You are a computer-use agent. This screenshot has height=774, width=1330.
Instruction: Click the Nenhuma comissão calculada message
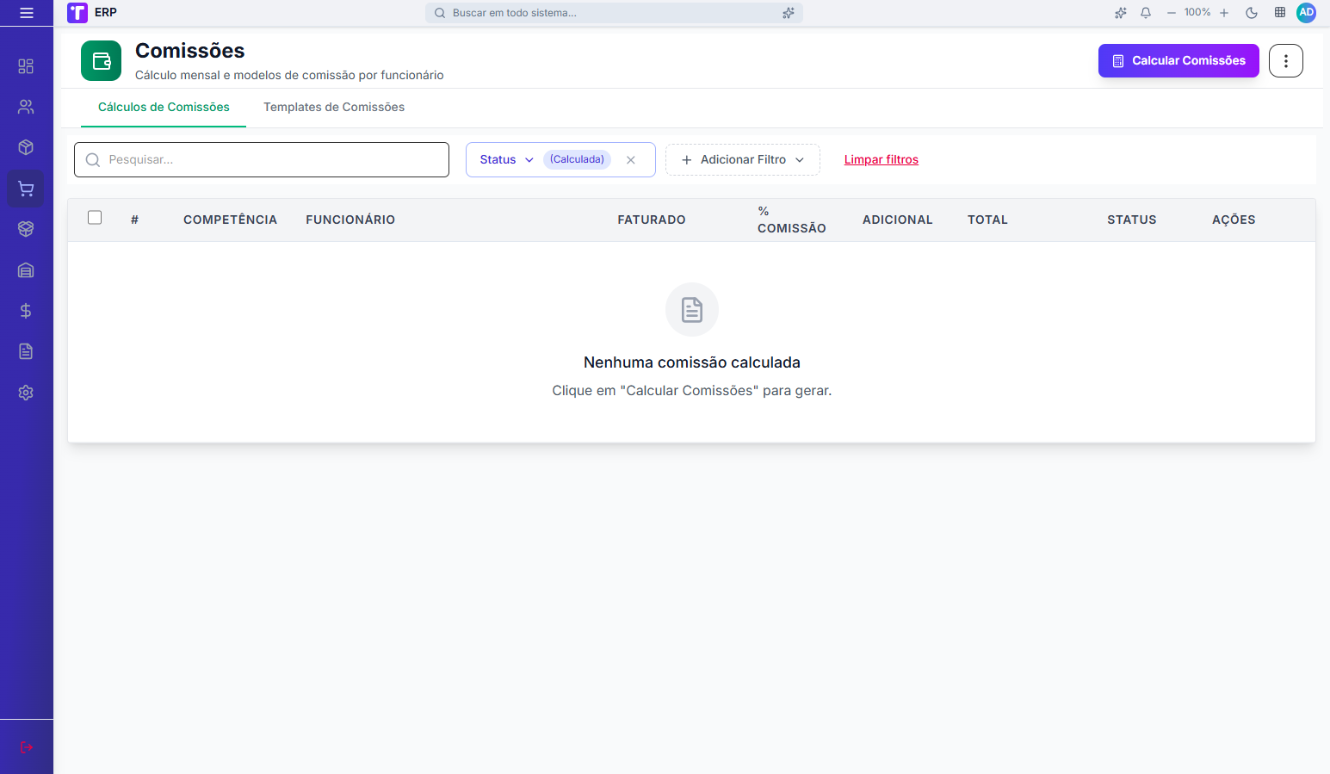point(692,363)
